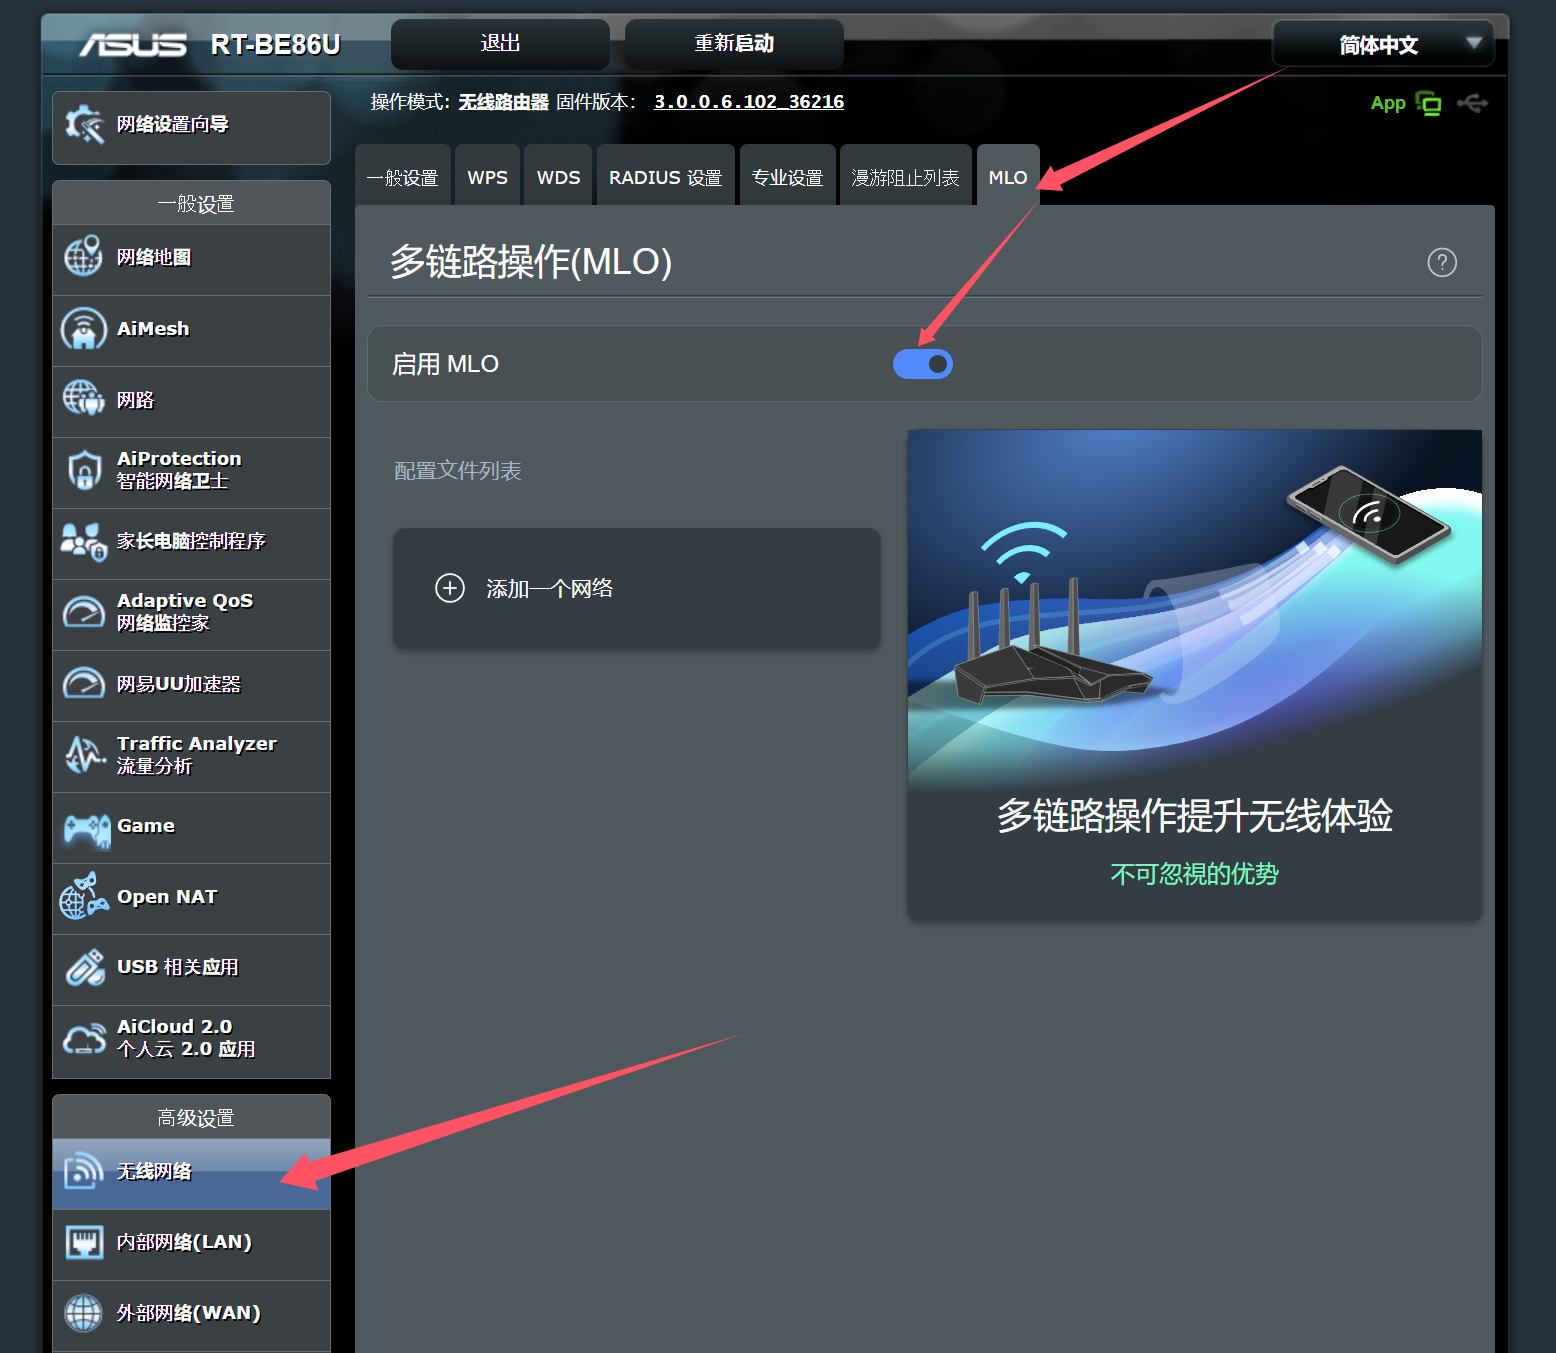Open 家长电脑控制程序 menu label
This screenshot has height=1353, width=1556.
(191, 541)
